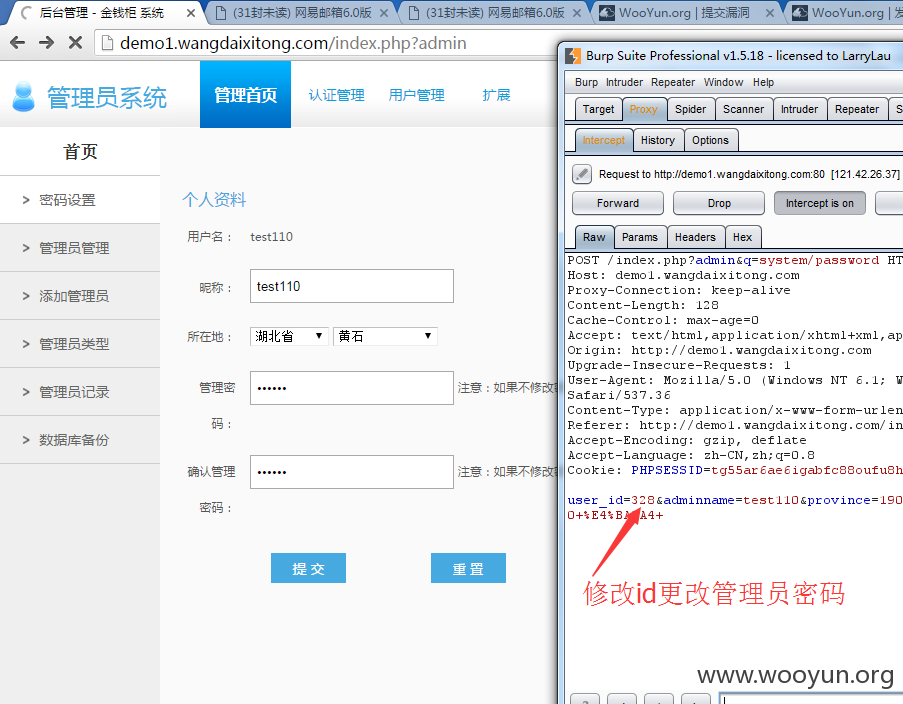903x704 pixels.
Task: Open the Window menu in Burp Suite
Action: click(x=723, y=82)
